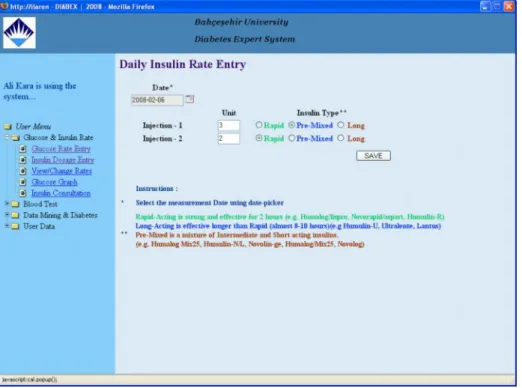Click the javascript:cal.popup() status bar text

[x=30, y=380]
